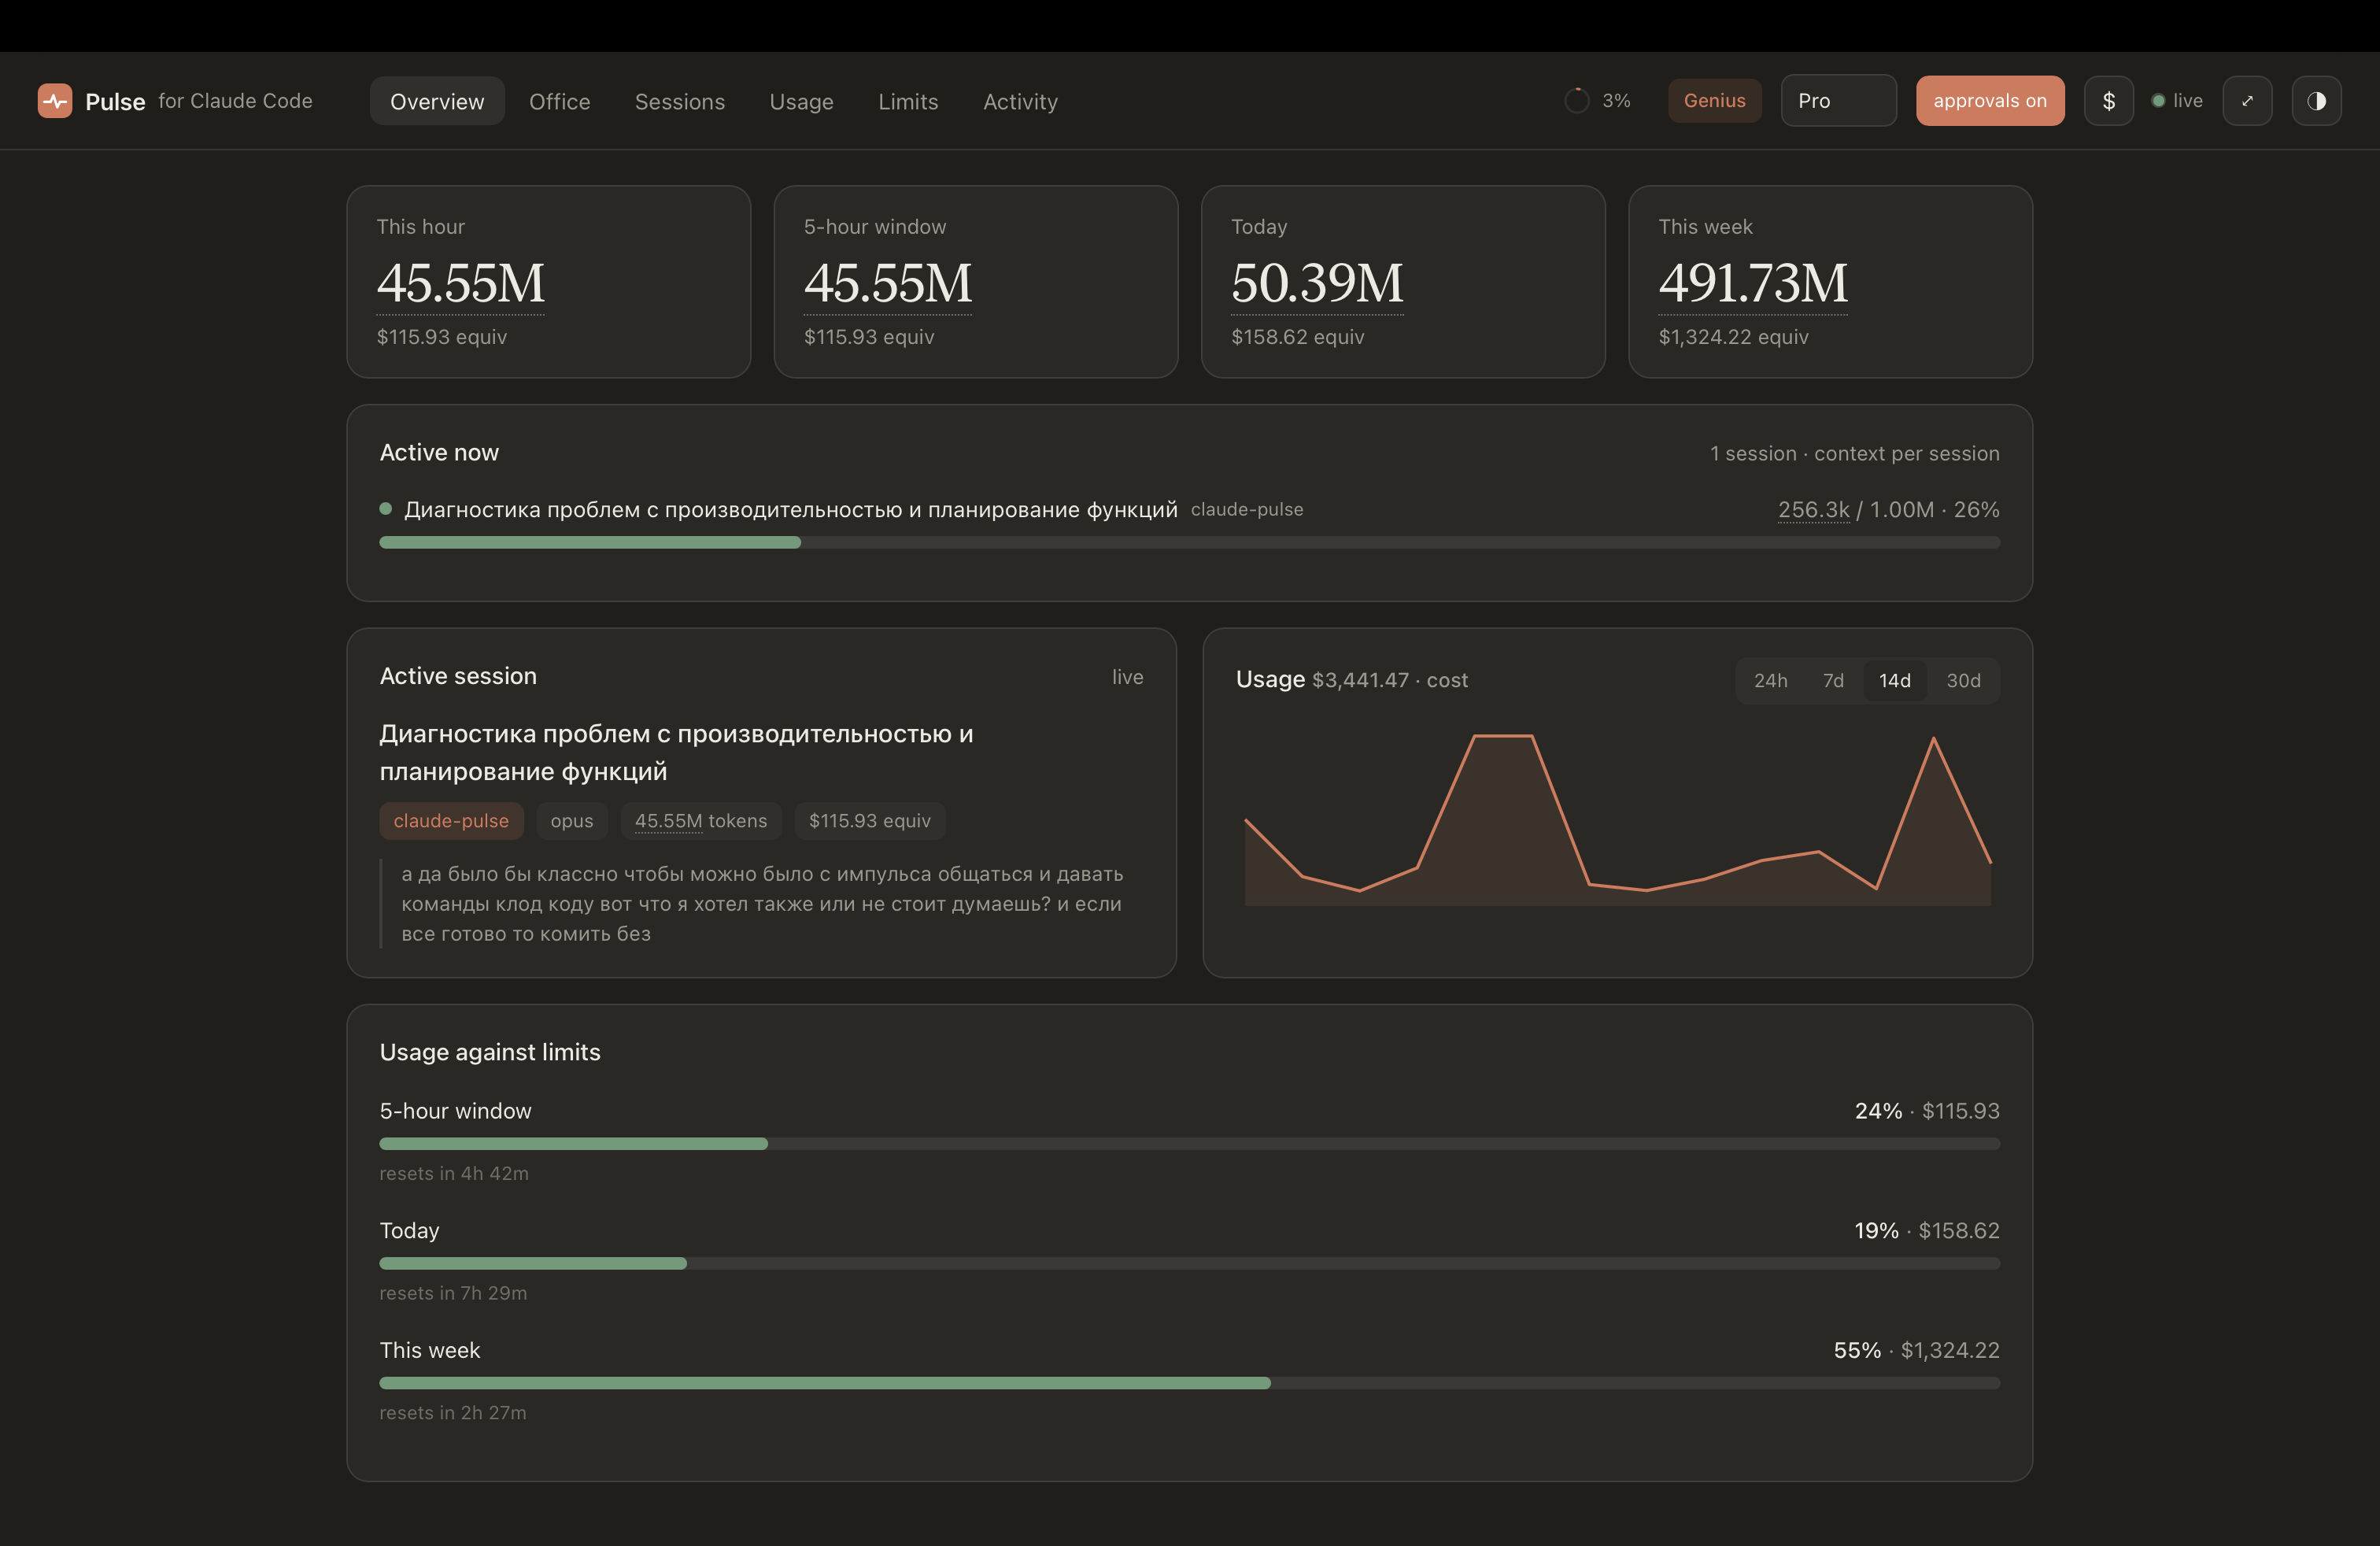Click the 'for Claude Code' subtitle

click(x=235, y=101)
